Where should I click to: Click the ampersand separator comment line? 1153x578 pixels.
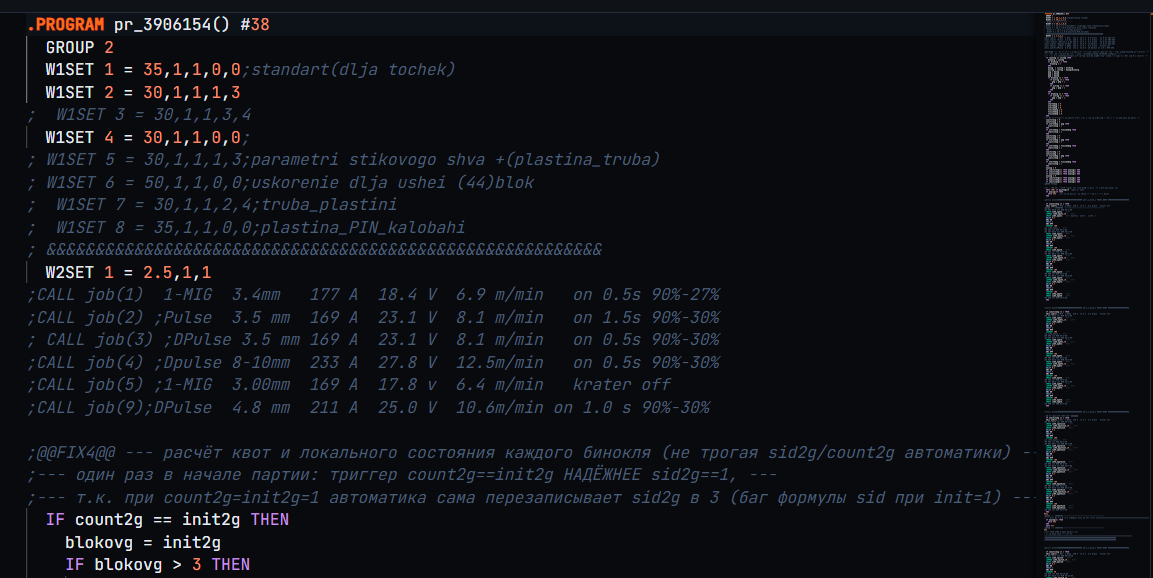[x=314, y=250]
